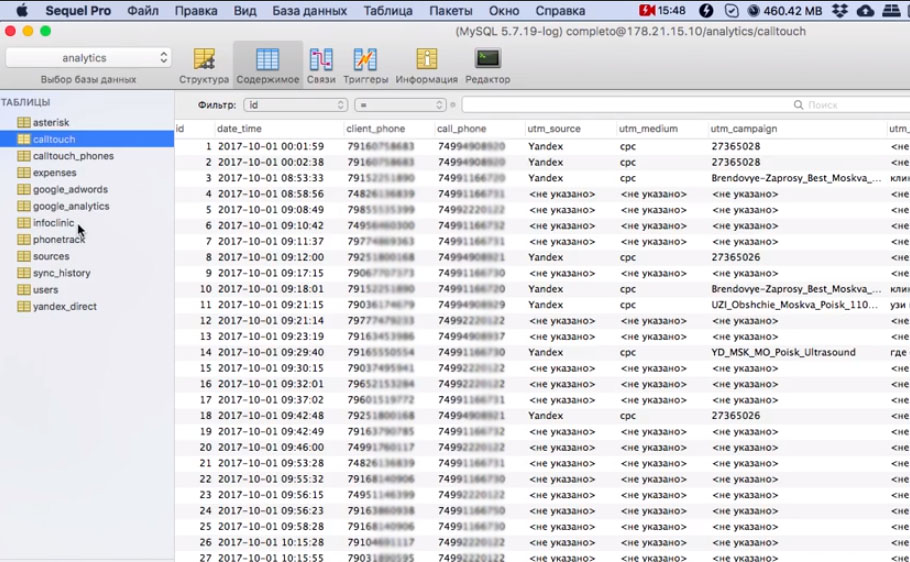Image resolution: width=910 pixels, height=562 pixels.
Task: Open the Таблица menu
Action: (388, 10)
